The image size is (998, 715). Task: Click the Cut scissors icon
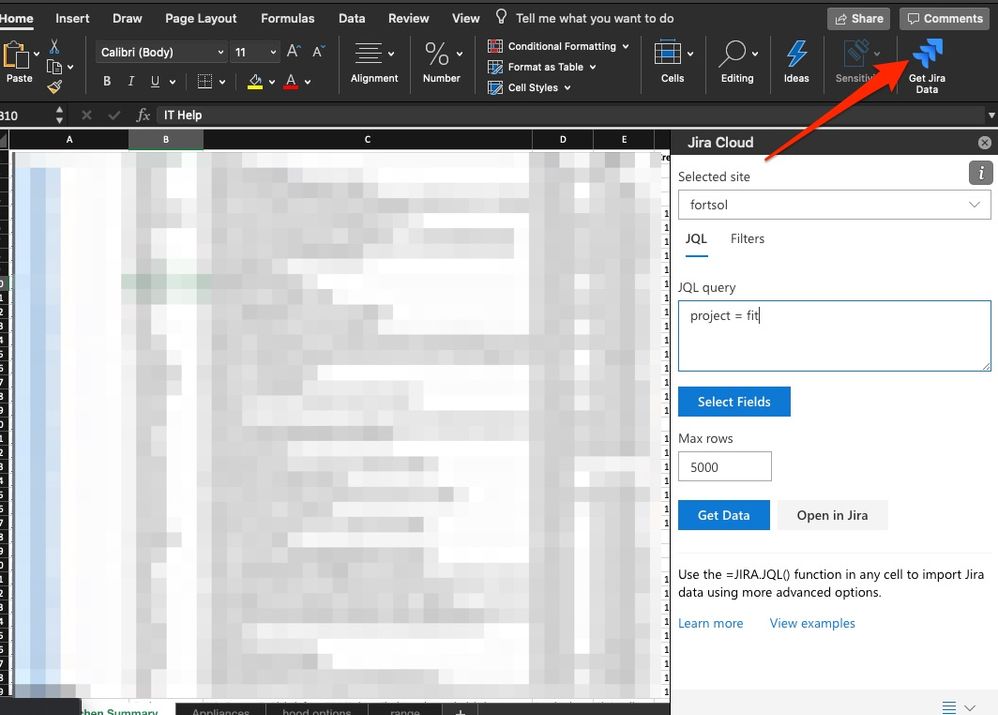[54, 46]
